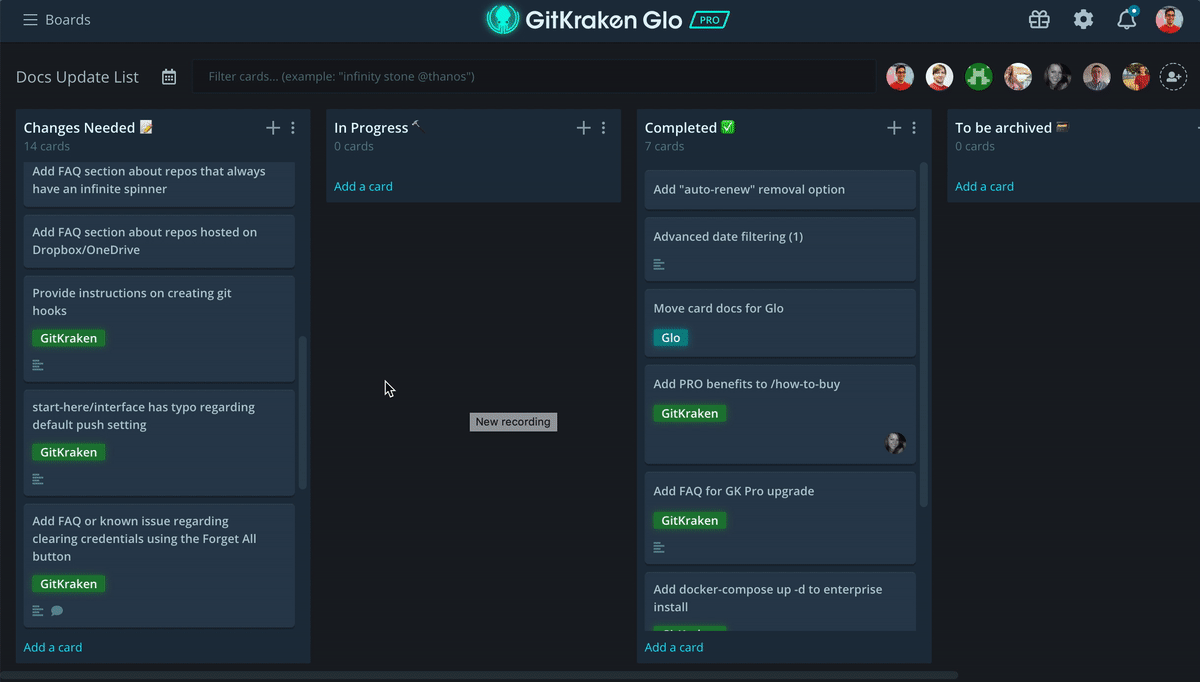Click Add a card under Completed
1200x682 pixels.
[x=674, y=647]
